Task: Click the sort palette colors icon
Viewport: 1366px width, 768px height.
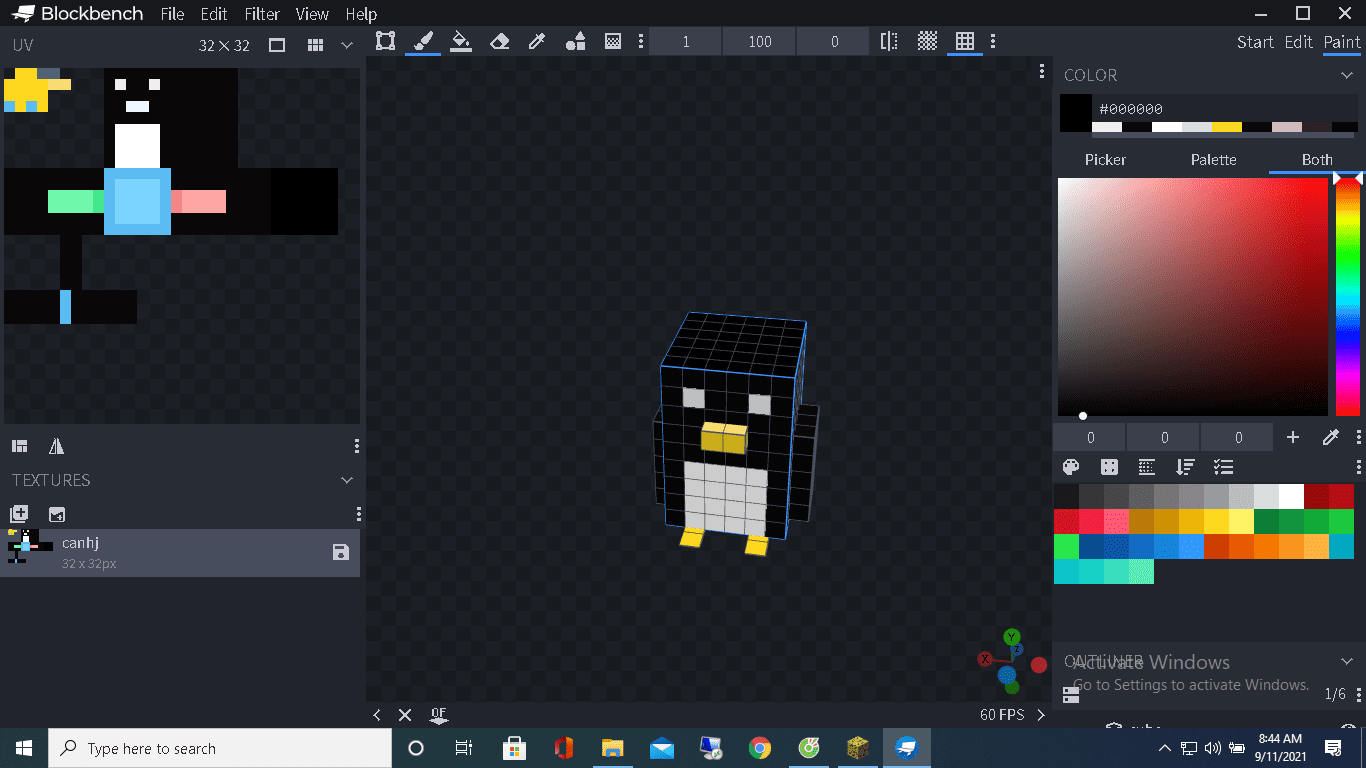Action: point(1185,467)
